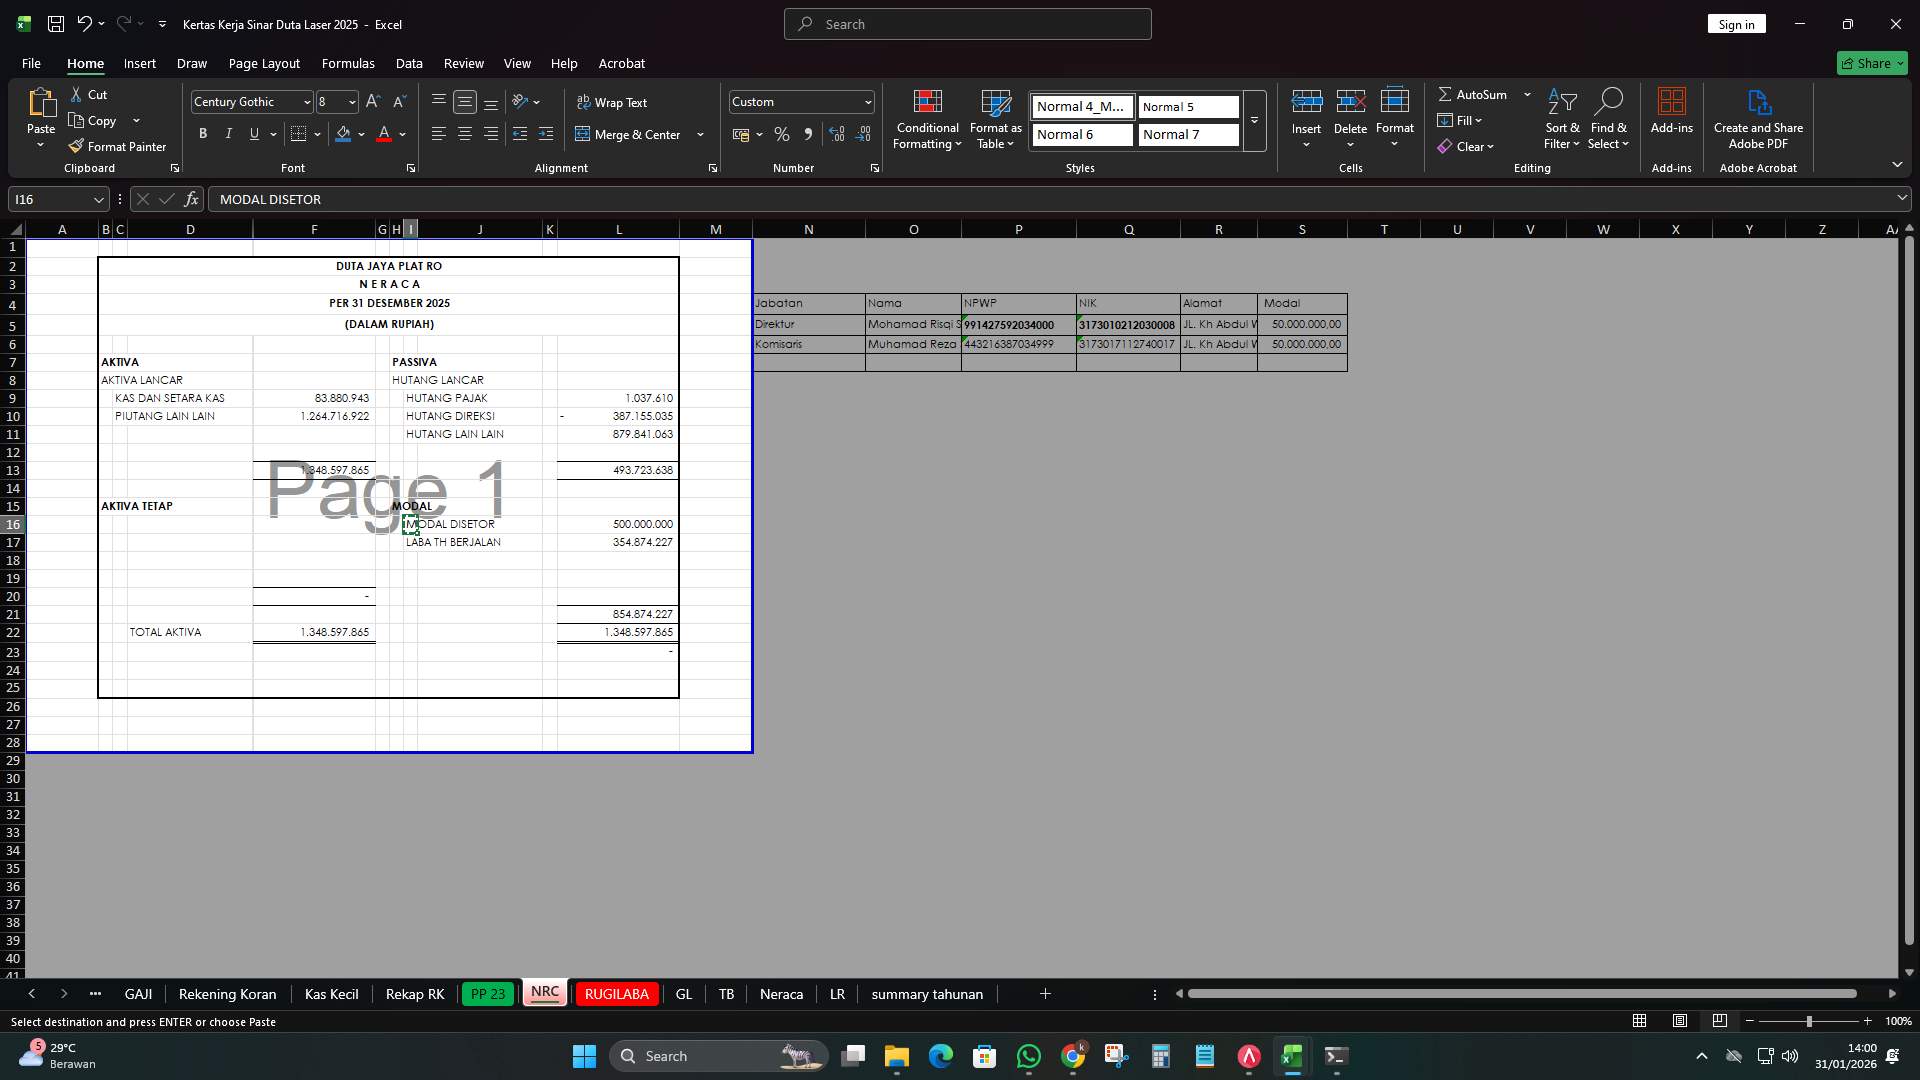Viewport: 1920px width, 1080px height.
Task: Create and Share Adobe PDF
Action: (x=1758, y=118)
